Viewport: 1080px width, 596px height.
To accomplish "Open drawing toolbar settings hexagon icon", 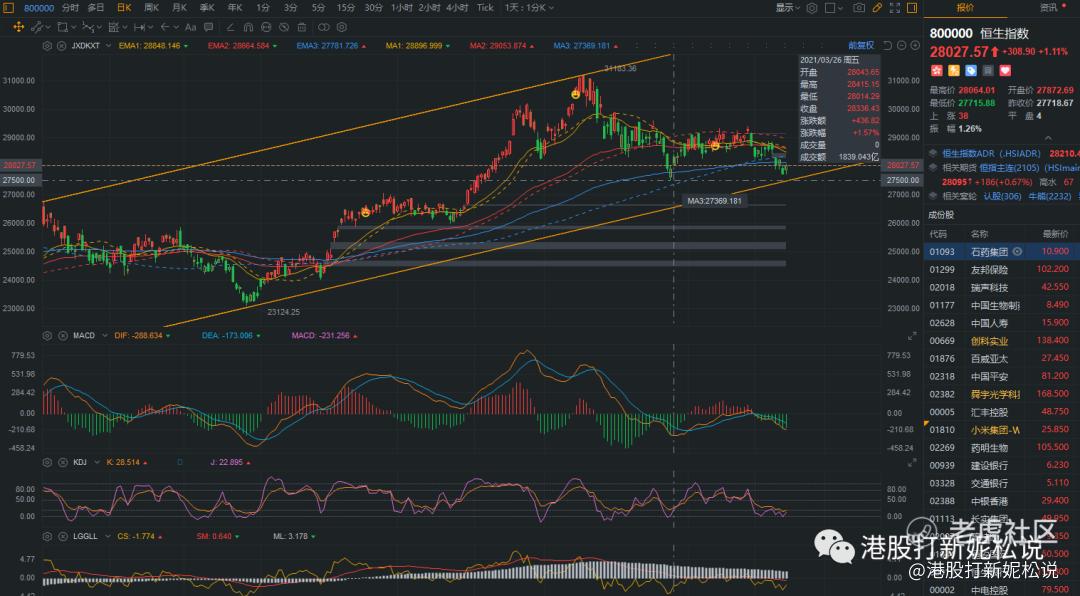I will (x=341, y=27).
